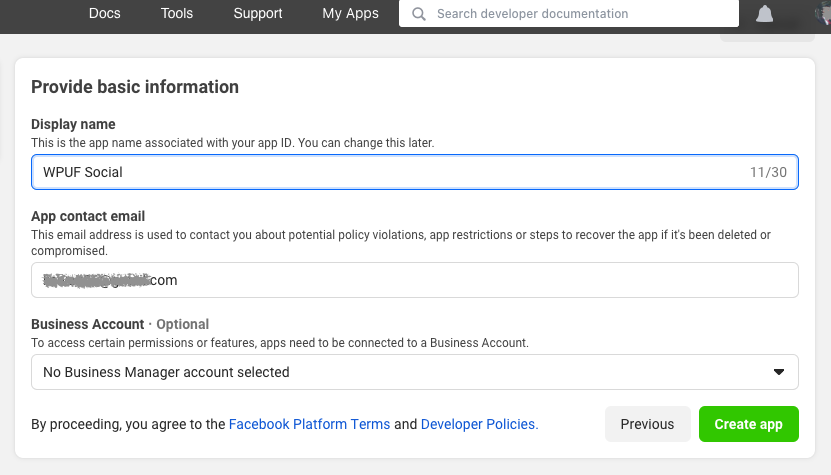Focus the Search developer documentation box
831x475 pixels.
569,14
